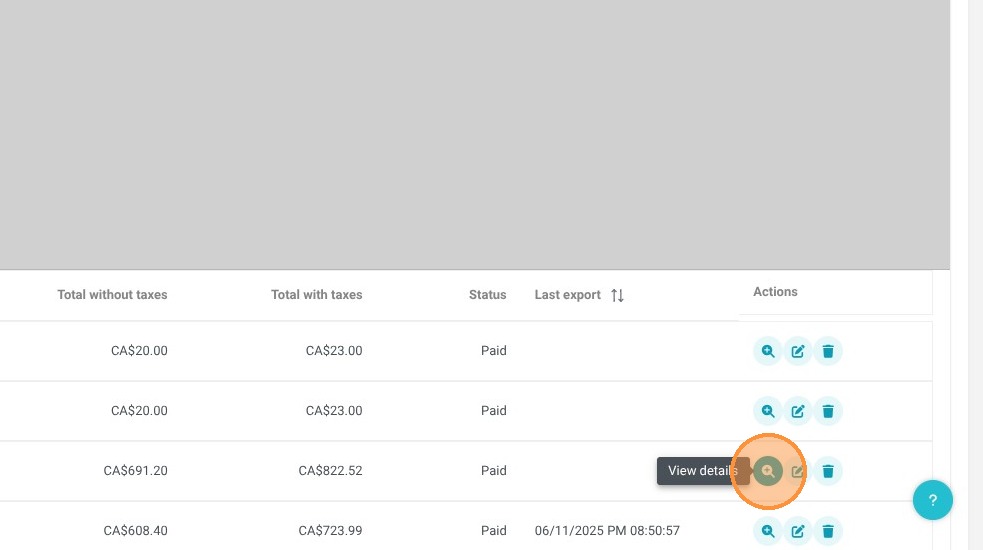Image resolution: width=983 pixels, height=550 pixels.
Task: Click the Status column header
Action: pyautogui.click(x=487, y=295)
